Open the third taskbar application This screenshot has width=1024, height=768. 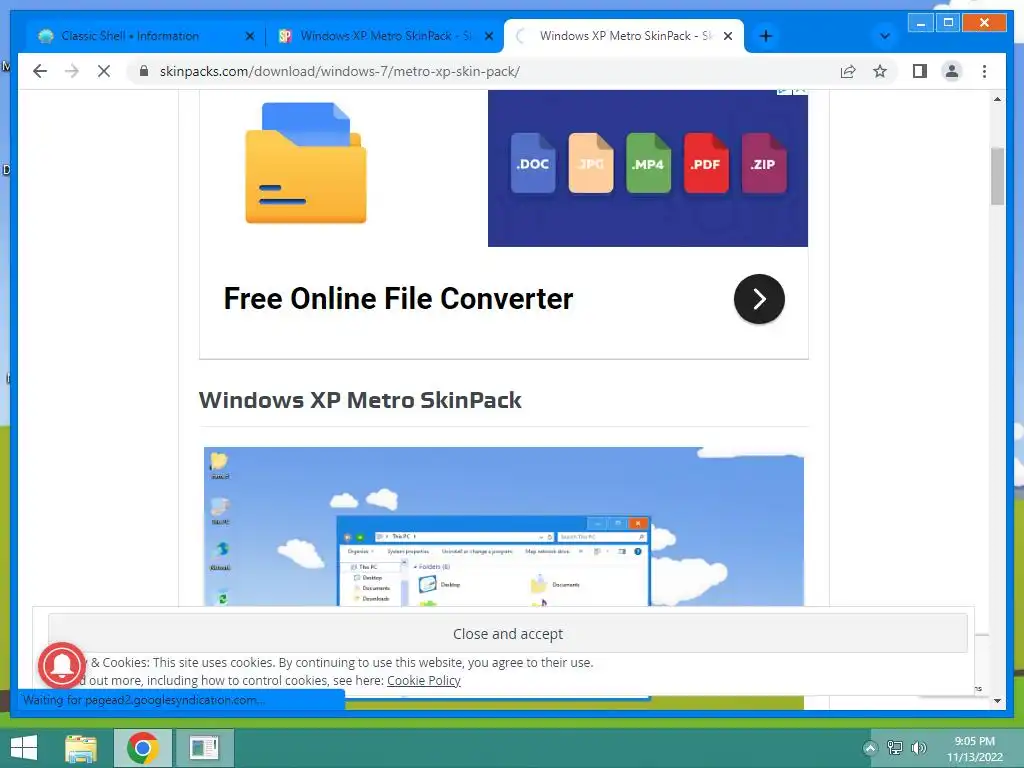click(x=204, y=748)
